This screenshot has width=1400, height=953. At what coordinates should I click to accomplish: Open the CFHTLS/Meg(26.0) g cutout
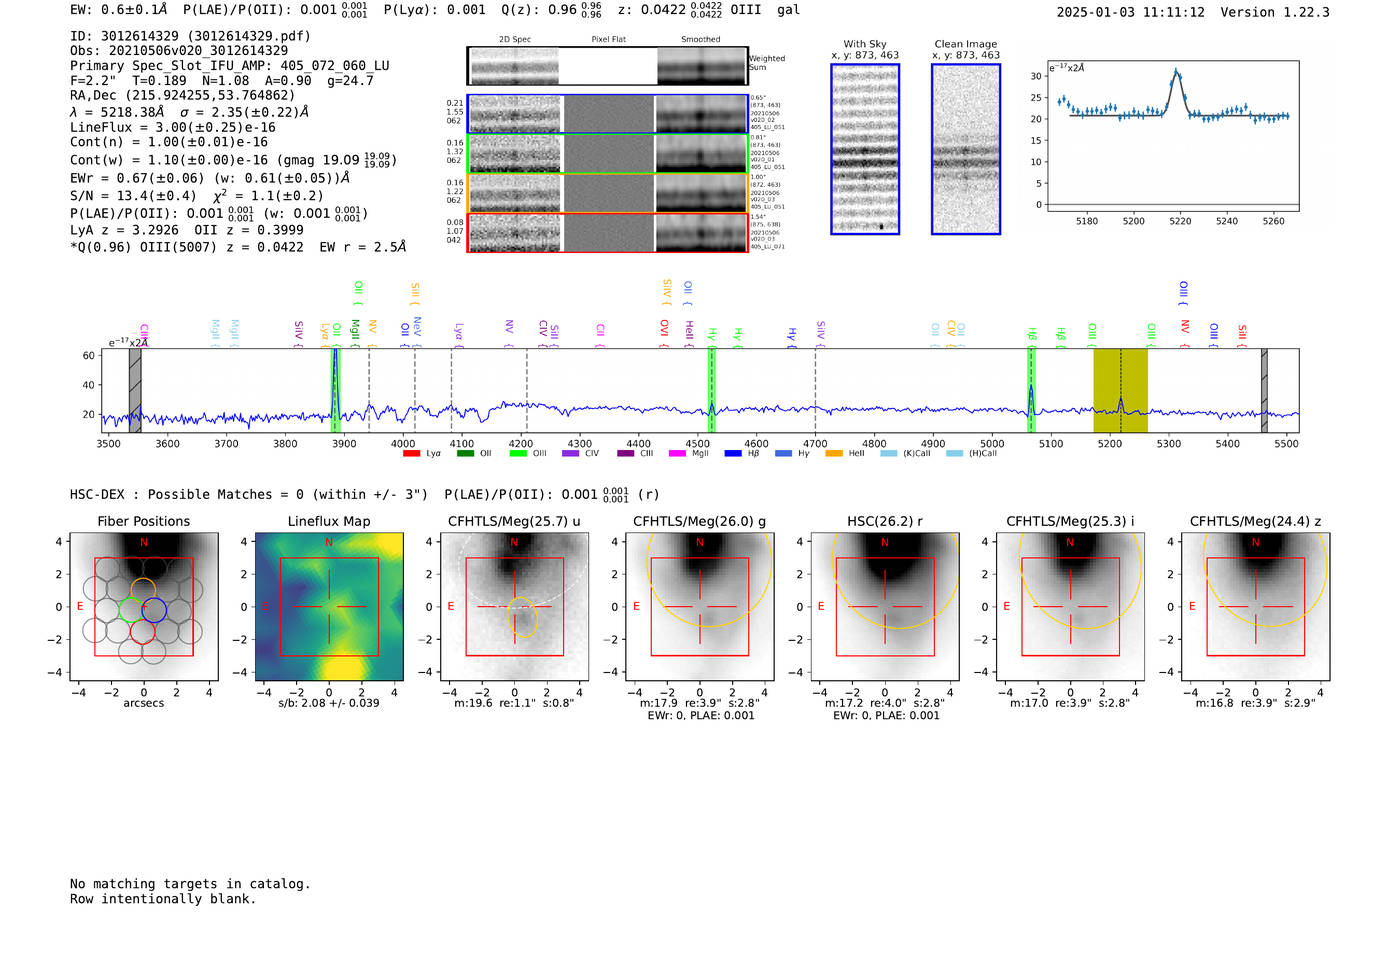click(699, 606)
